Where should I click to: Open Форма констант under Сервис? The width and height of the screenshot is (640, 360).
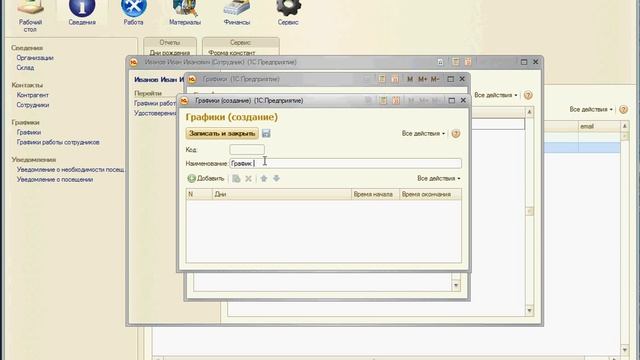pyautogui.click(x=231, y=52)
